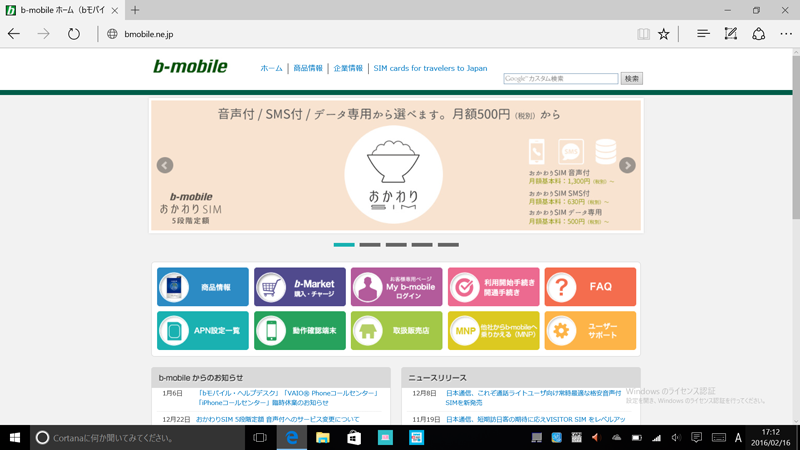Open the Edge Hub icon
800x450 pixels.
[703, 34]
